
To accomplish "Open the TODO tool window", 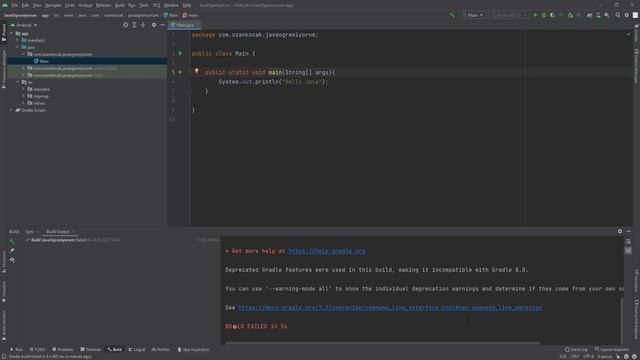I will [37, 349].
